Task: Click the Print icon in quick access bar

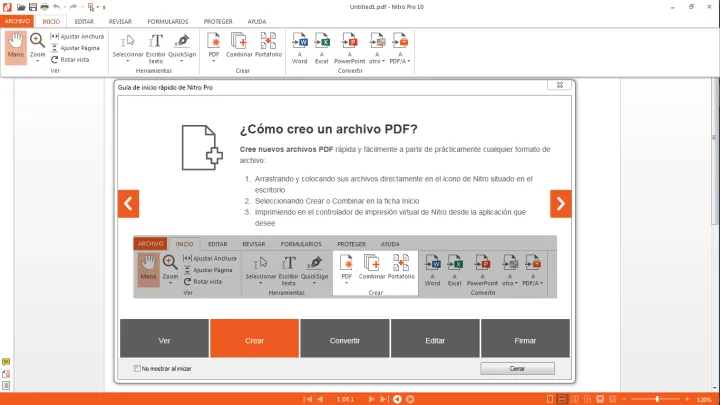Action: (44, 7)
